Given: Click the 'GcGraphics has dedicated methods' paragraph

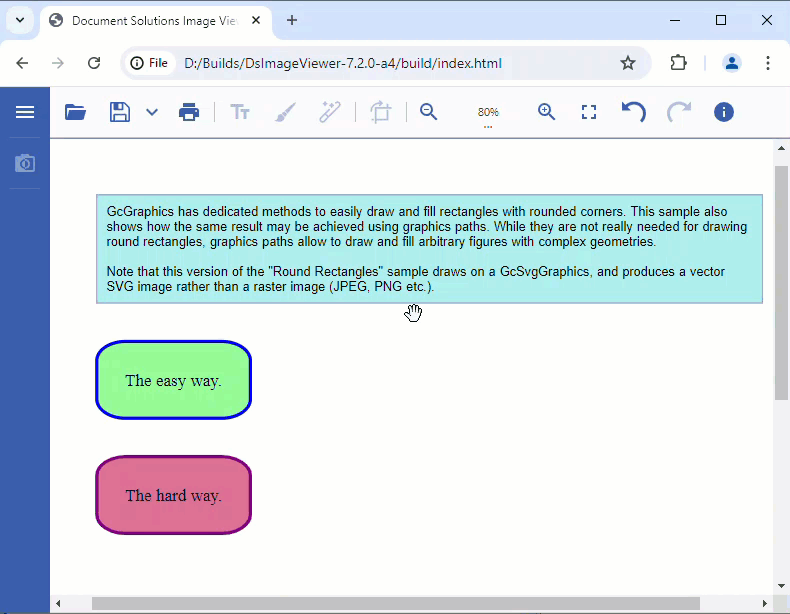Looking at the screenshot, I should coord(427,227).
